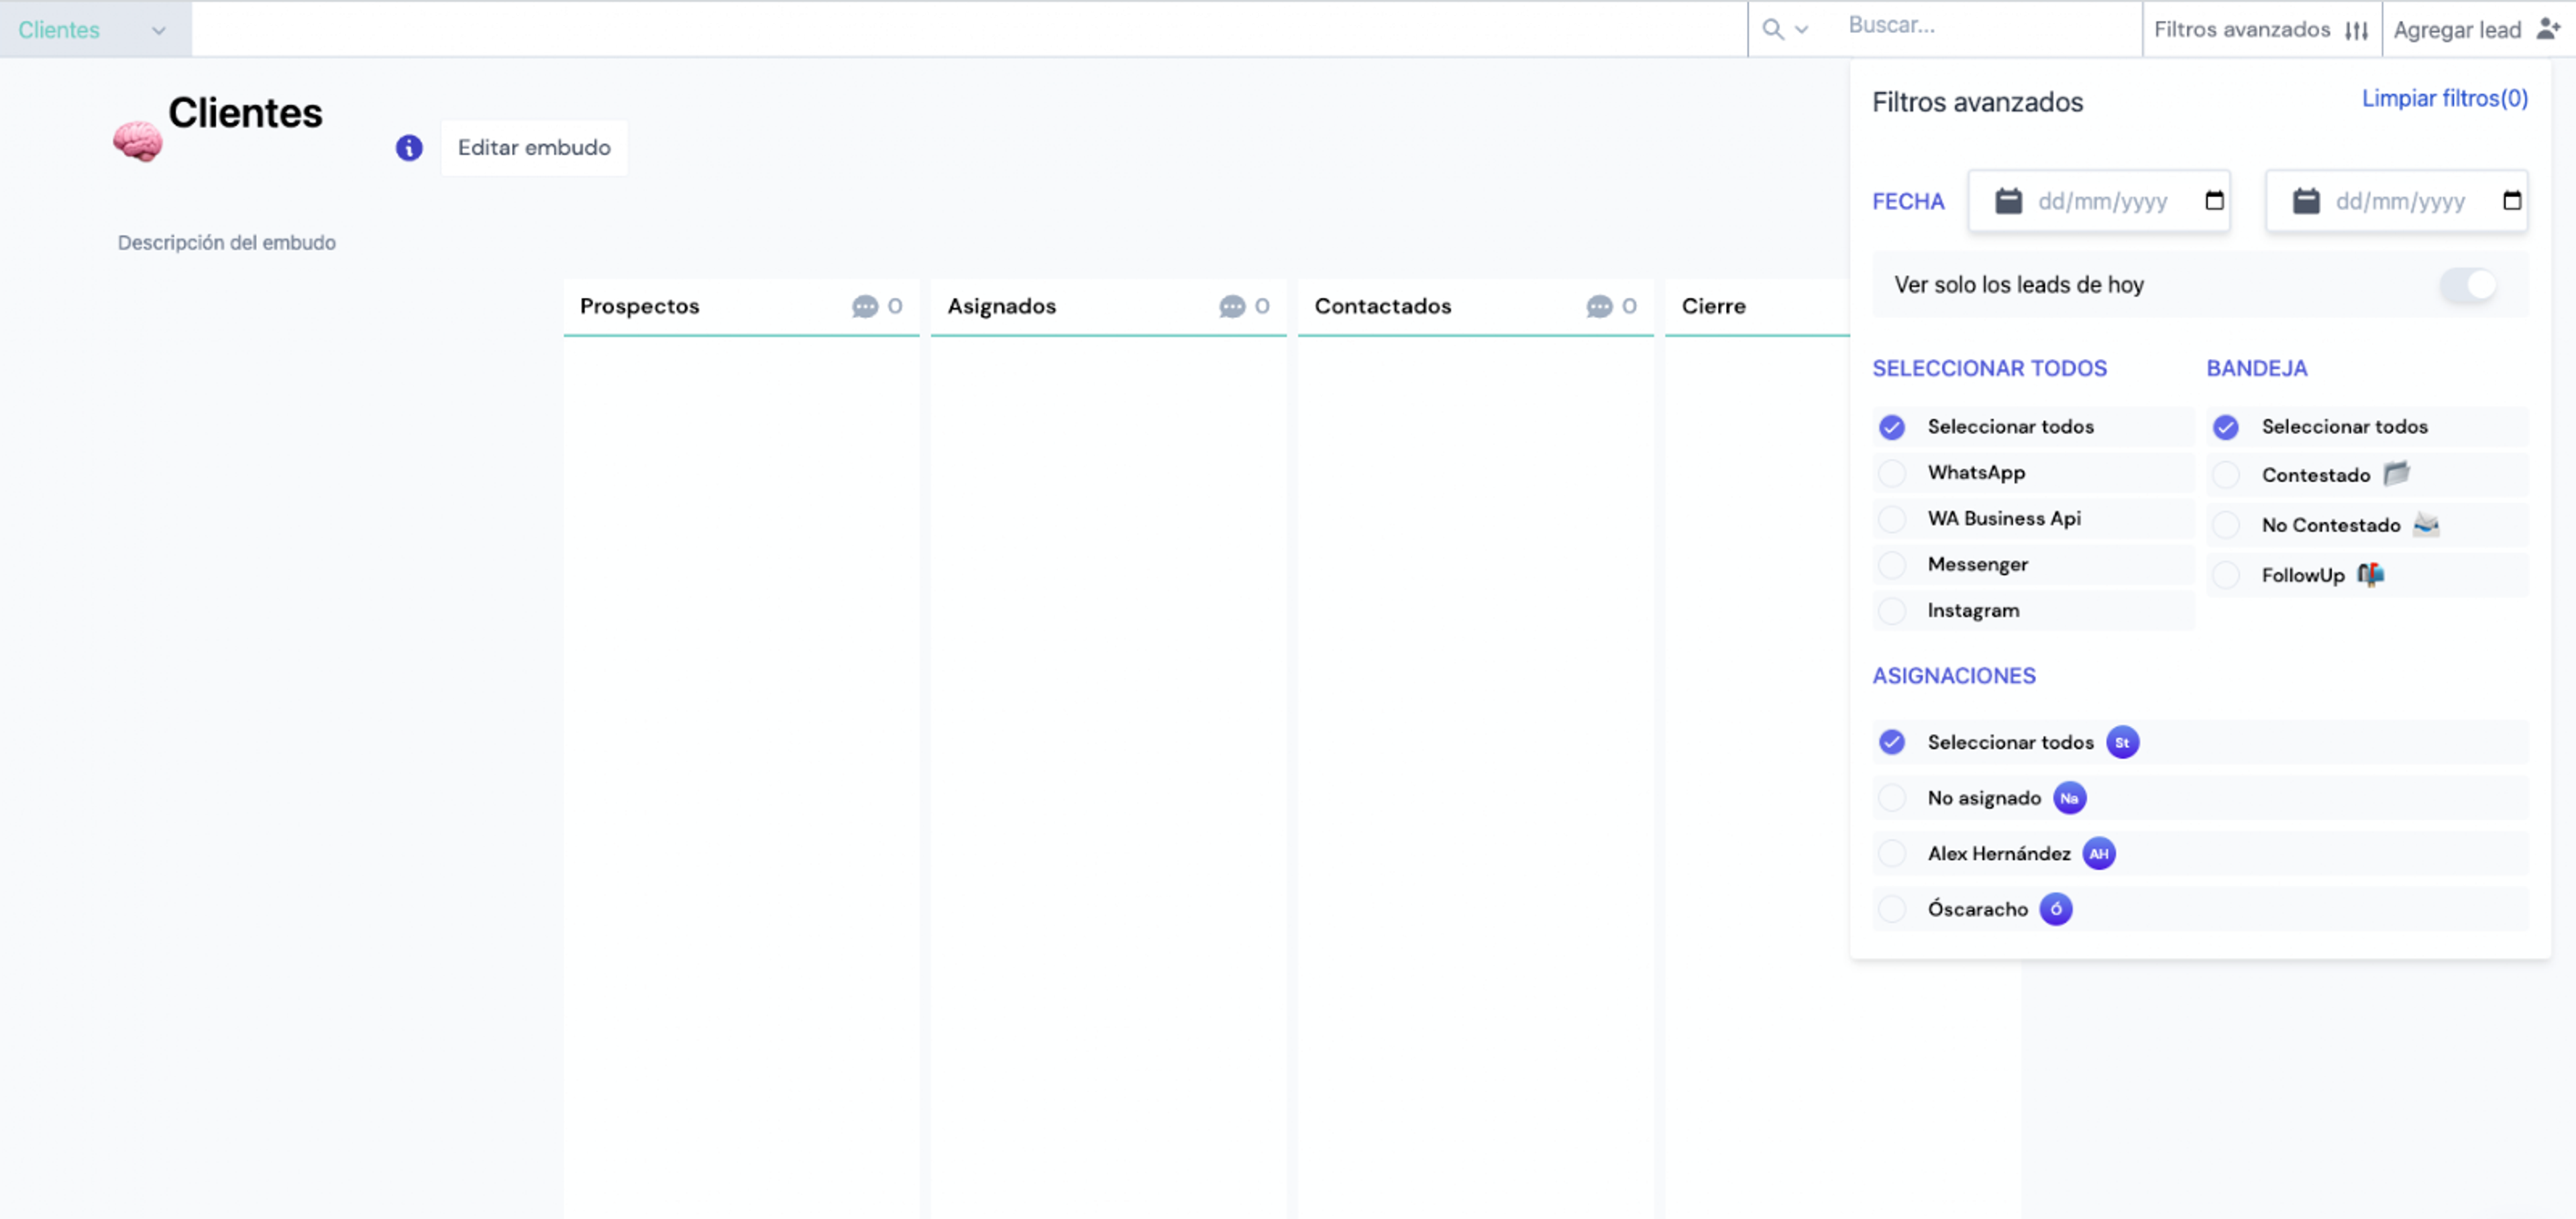The width and height of the screenshot is (2576, 1219).
Task: Click the Descripción del embudo text
Action: tap(227, 243)
